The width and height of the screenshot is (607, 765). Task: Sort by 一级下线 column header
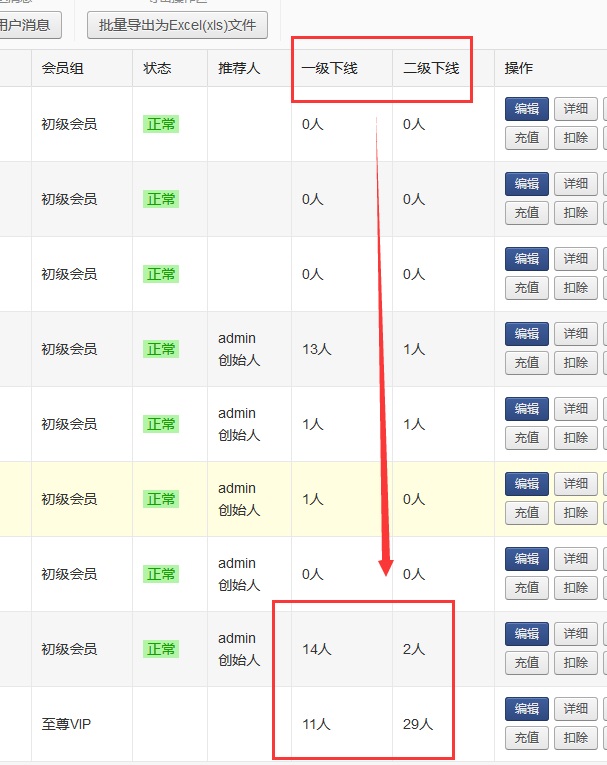coord(329,68)
